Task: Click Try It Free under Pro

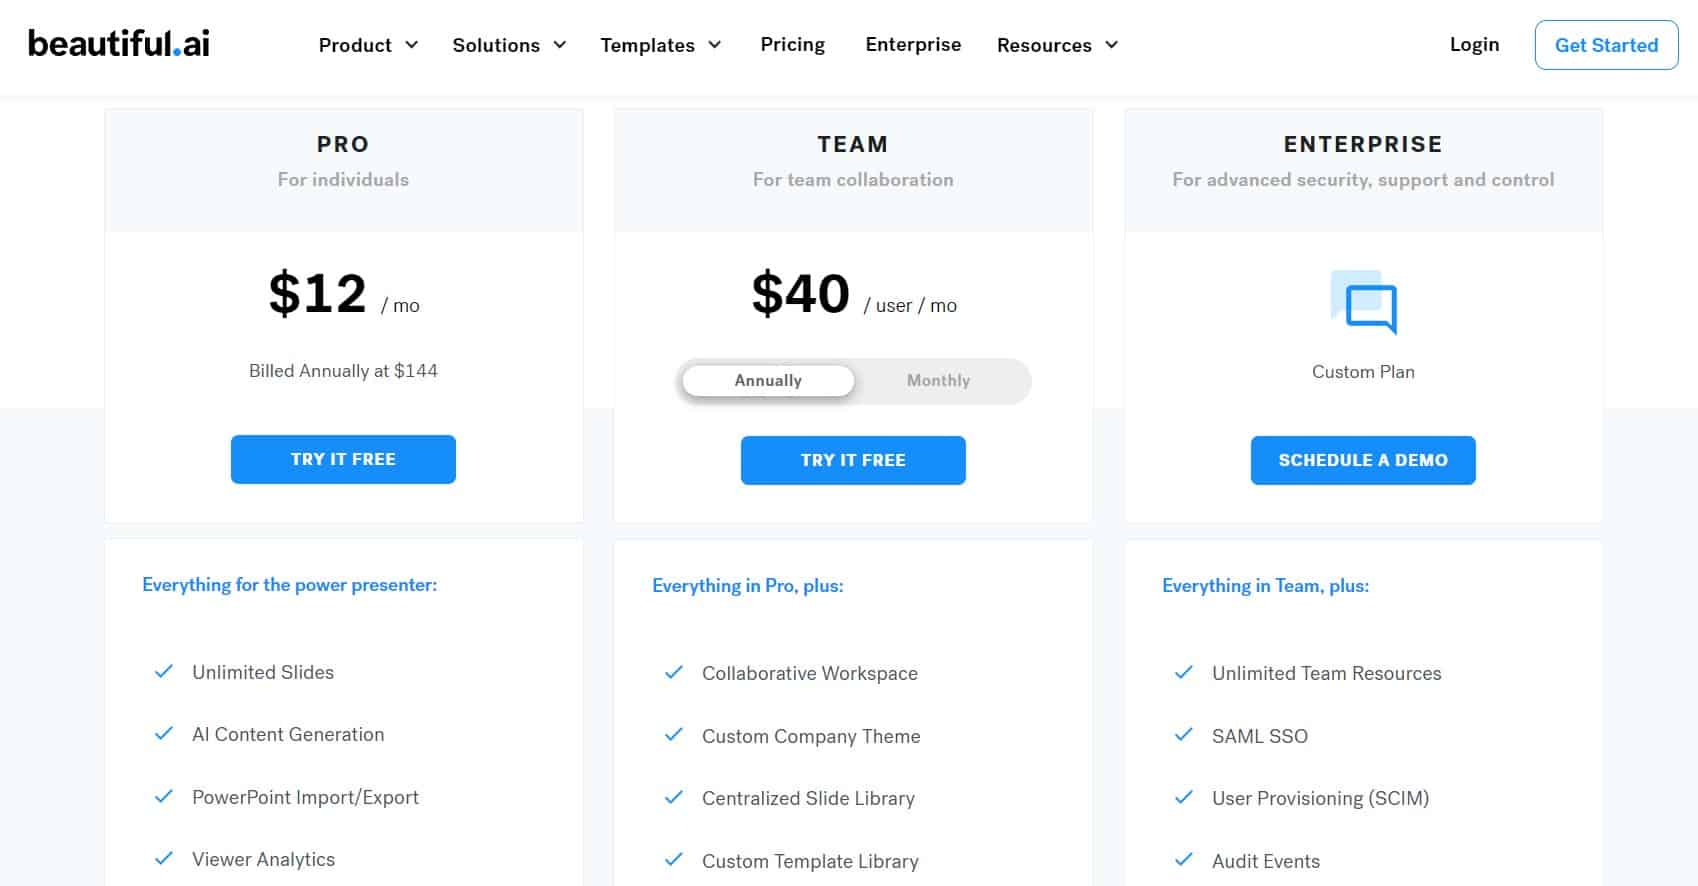Action: coord(343,459)
